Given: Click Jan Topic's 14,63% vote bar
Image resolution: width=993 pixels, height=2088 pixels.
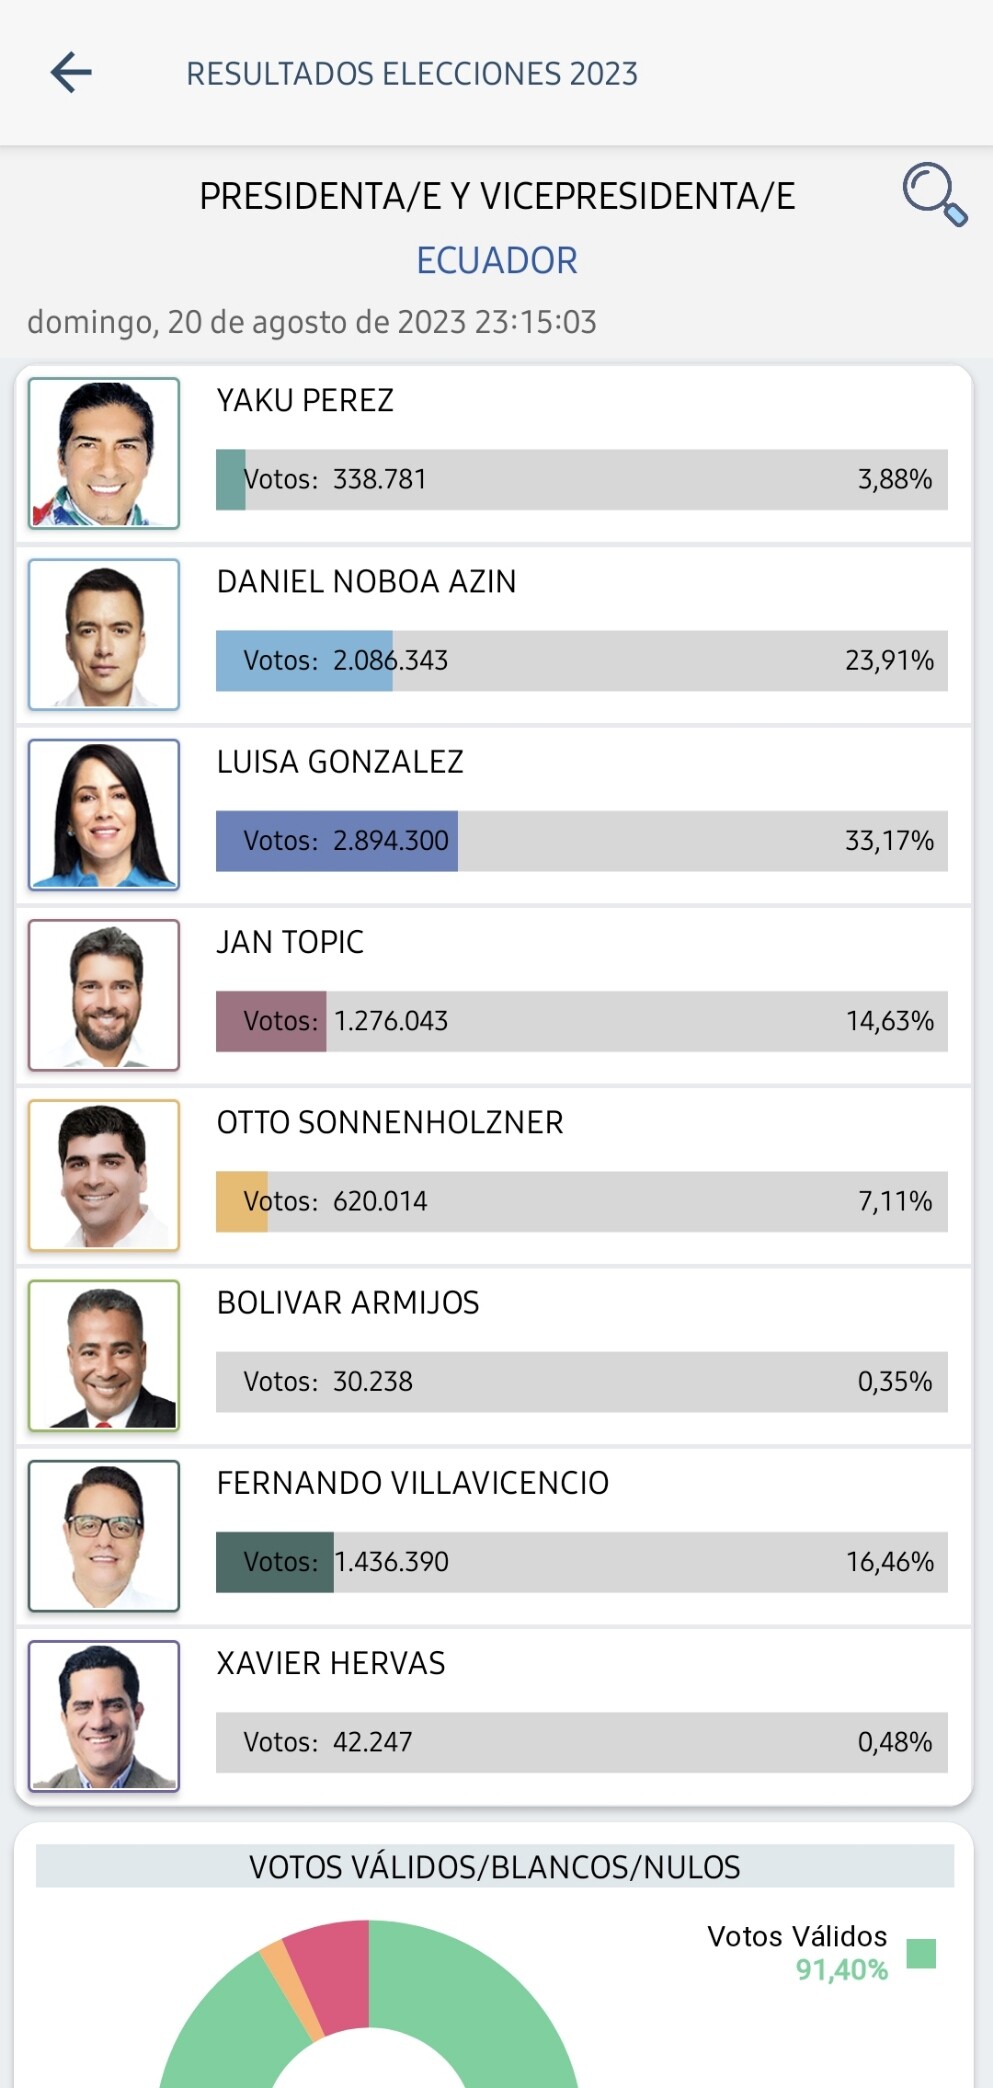Looking at the screenshot, I should pyautogui.click(x=582, y=1021).
